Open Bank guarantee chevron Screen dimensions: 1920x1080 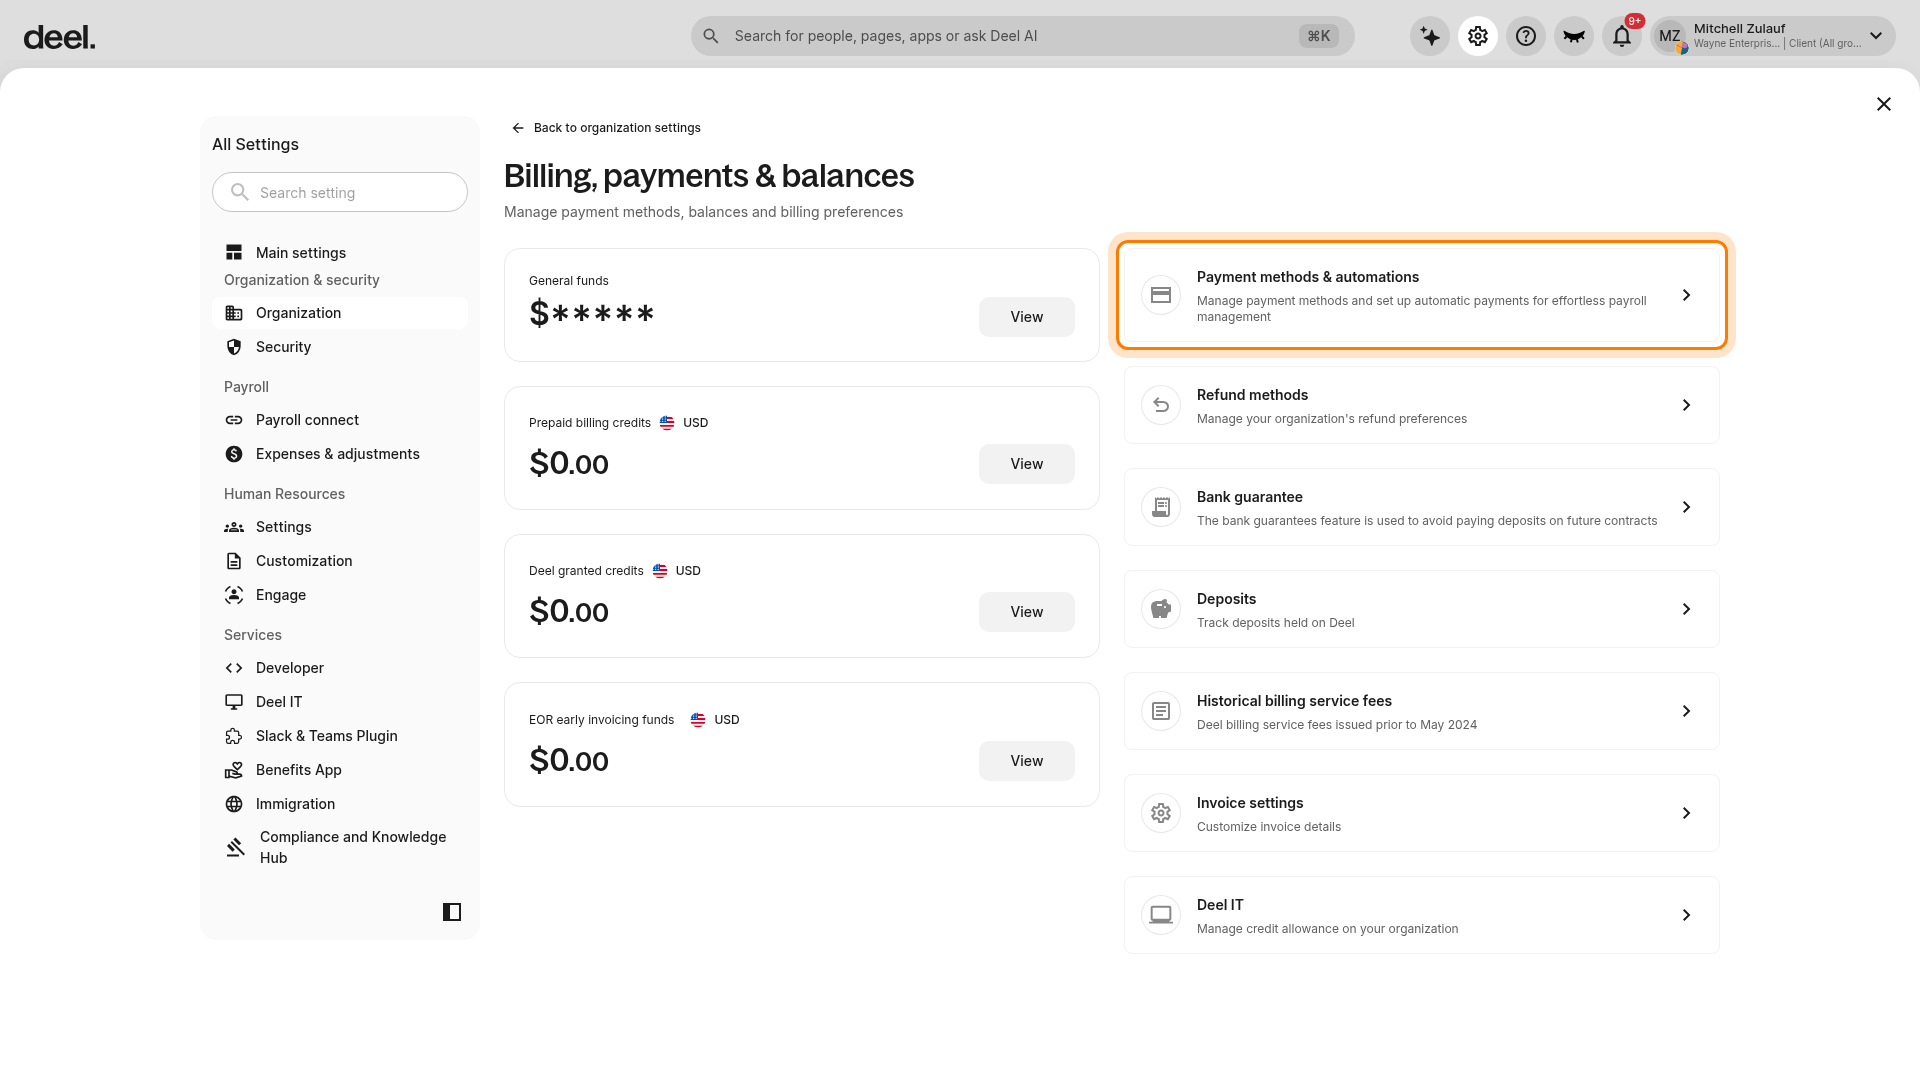(1686, 507)
